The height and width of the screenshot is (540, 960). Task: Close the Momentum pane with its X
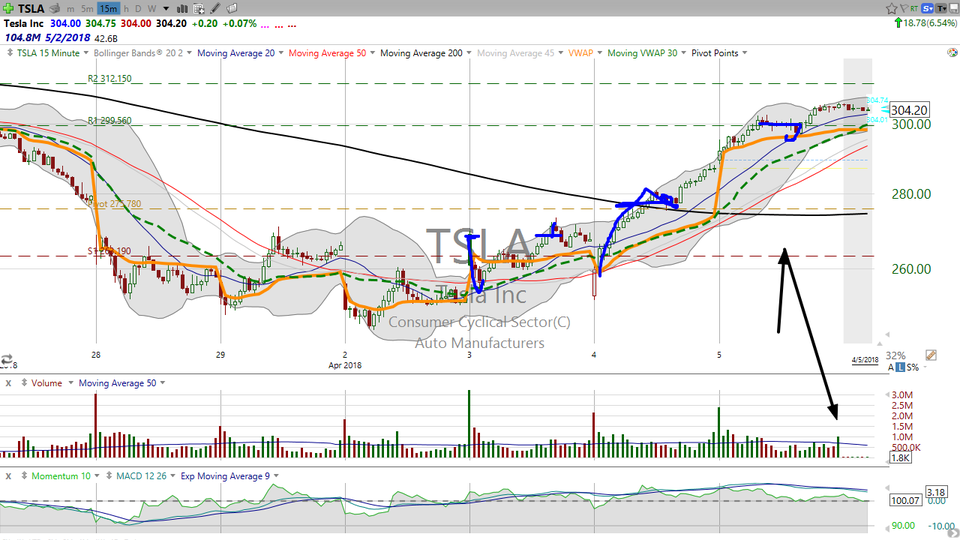point(9,476)
